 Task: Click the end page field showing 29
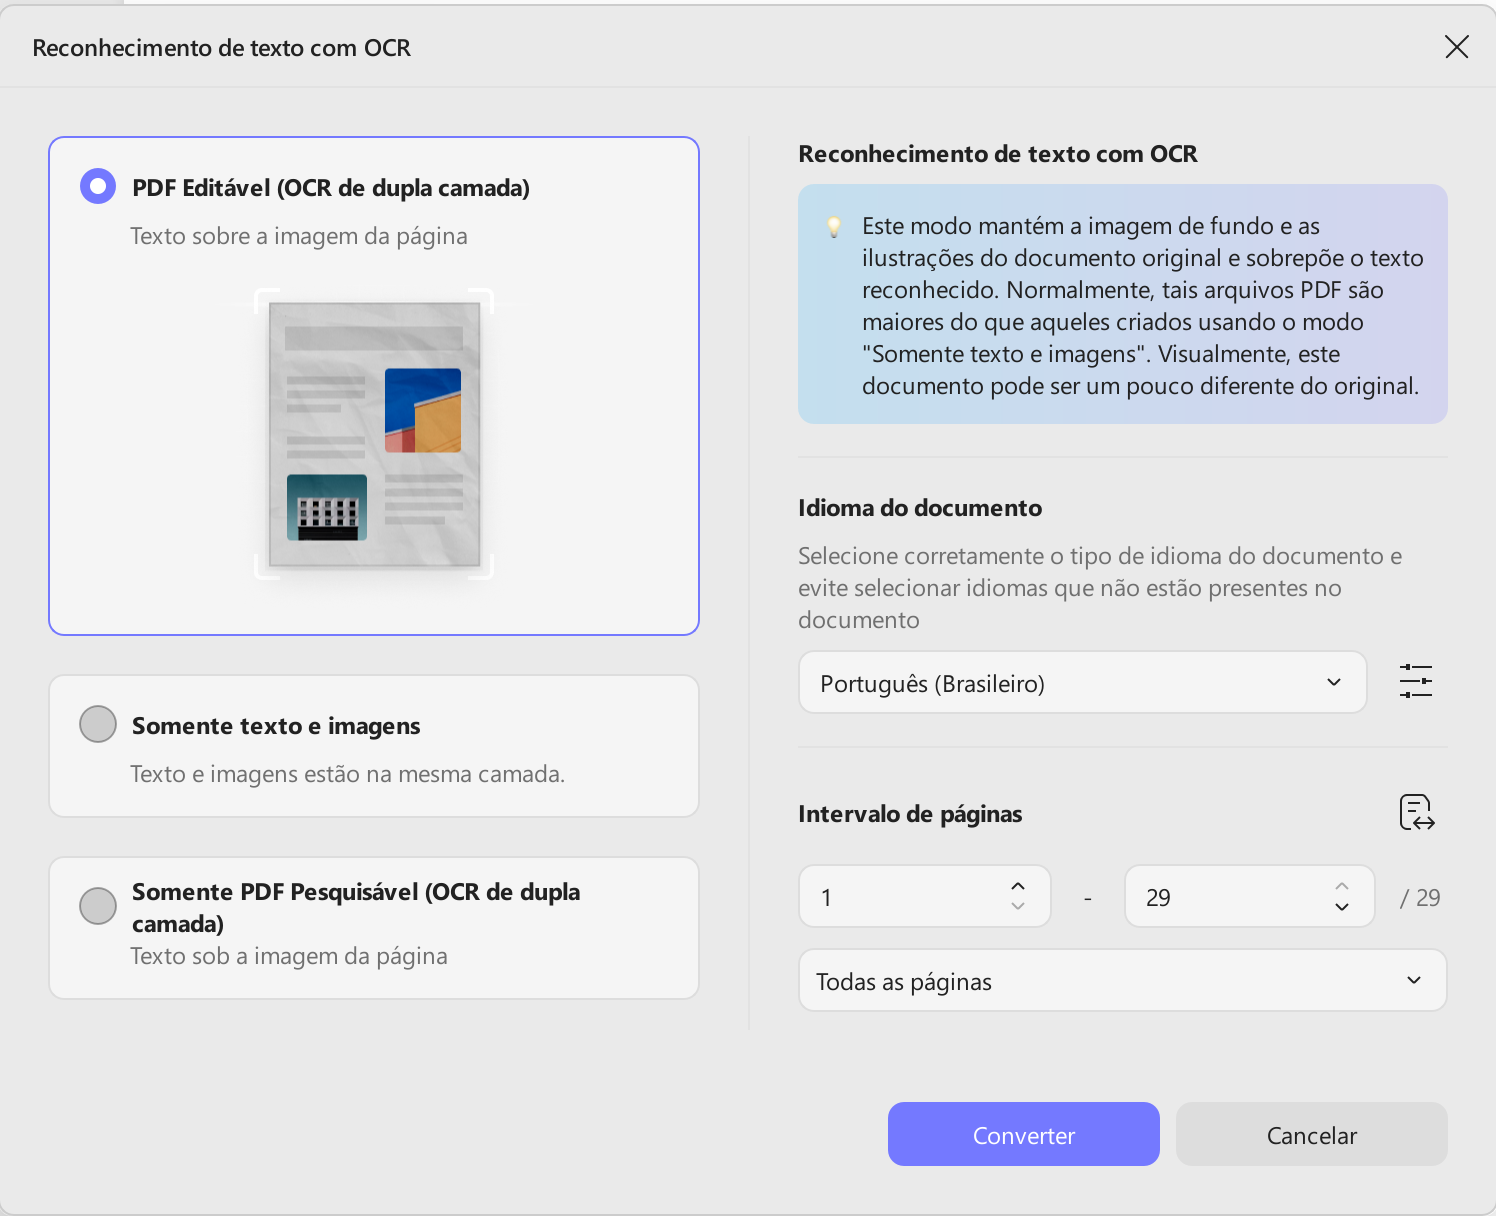coord(1250,896)
